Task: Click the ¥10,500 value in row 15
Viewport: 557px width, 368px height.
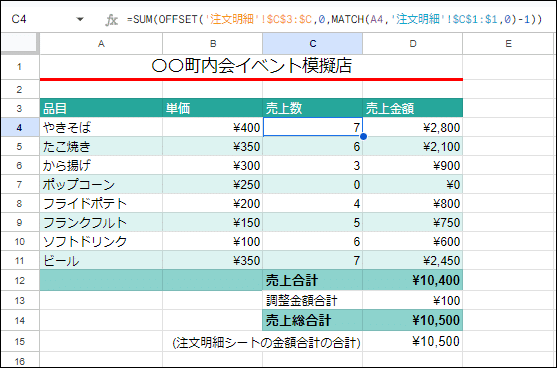Action: (412, 341)
